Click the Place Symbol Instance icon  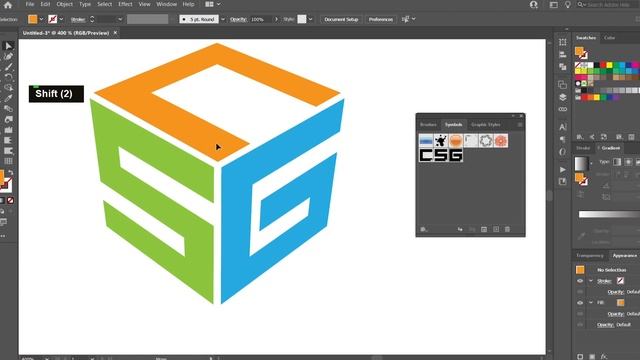tap(460, 229)
